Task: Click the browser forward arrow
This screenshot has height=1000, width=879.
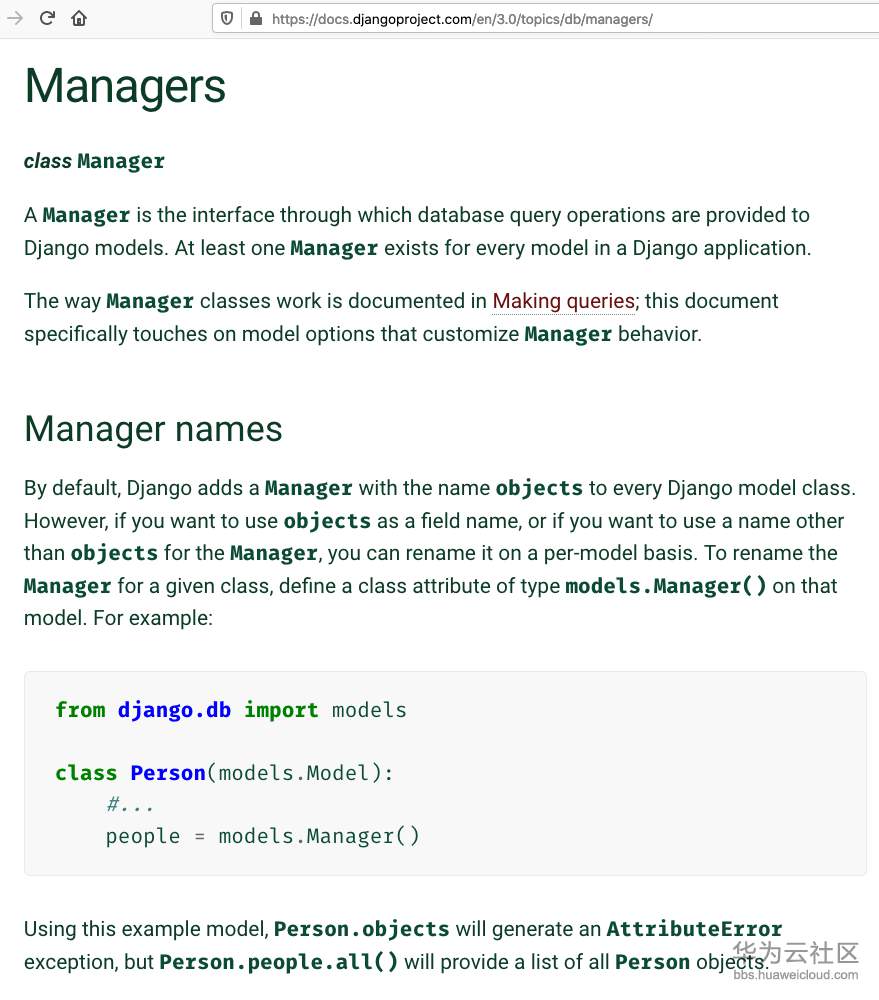Action: [15, 18]
